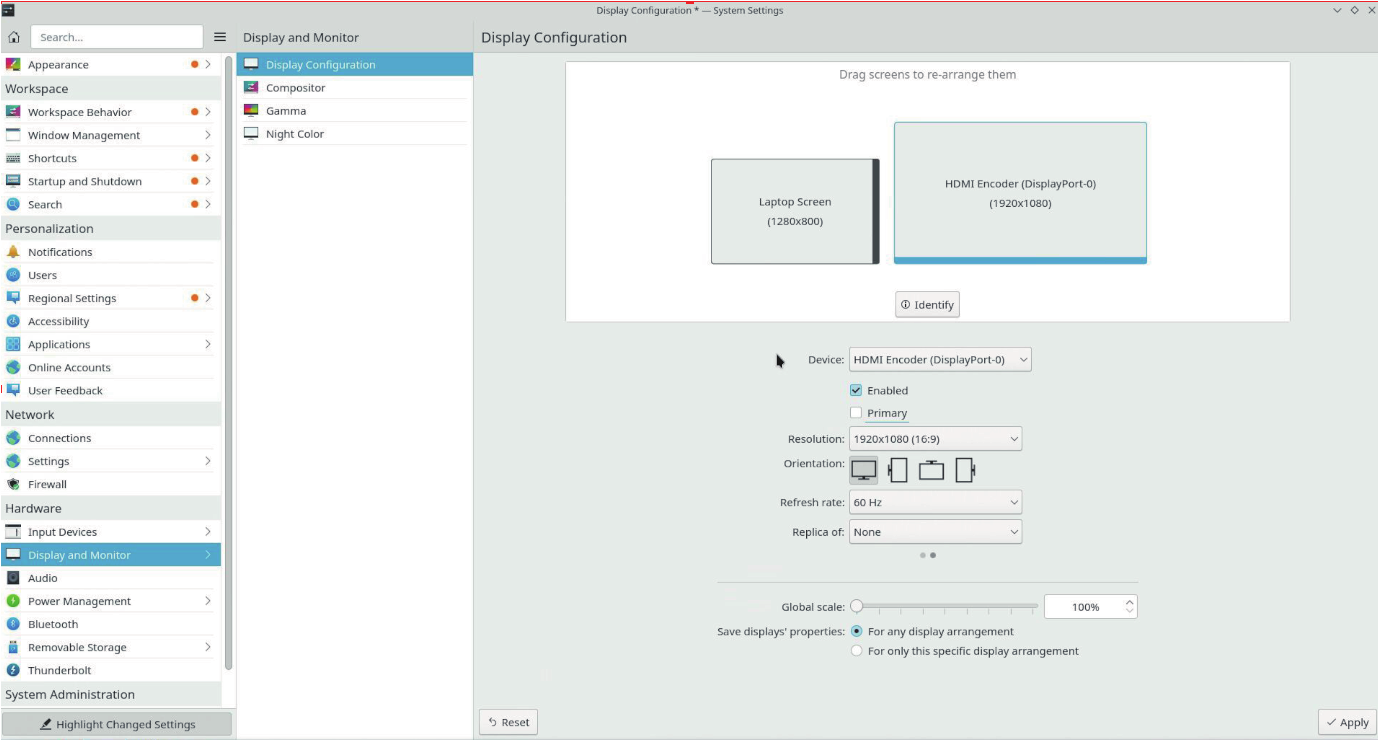Open Audio settings in sidebar

(x=42, y=578)
